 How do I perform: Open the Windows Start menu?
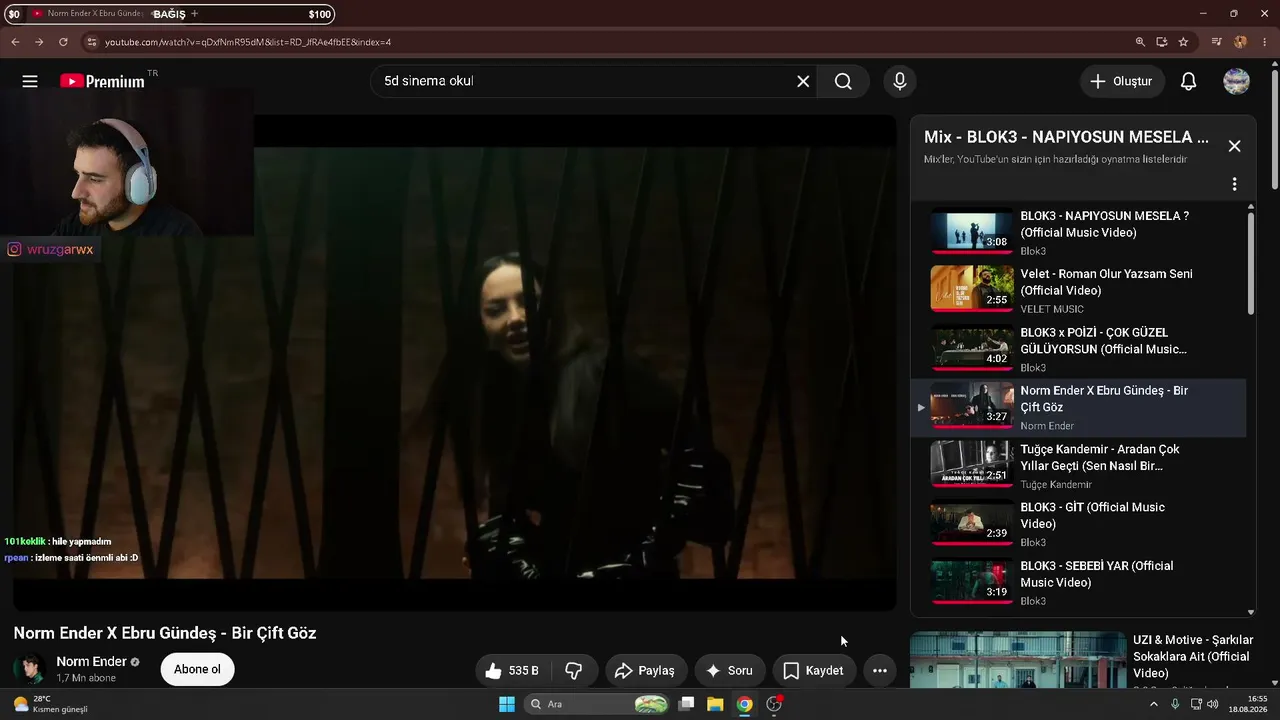tap(507, 704)
